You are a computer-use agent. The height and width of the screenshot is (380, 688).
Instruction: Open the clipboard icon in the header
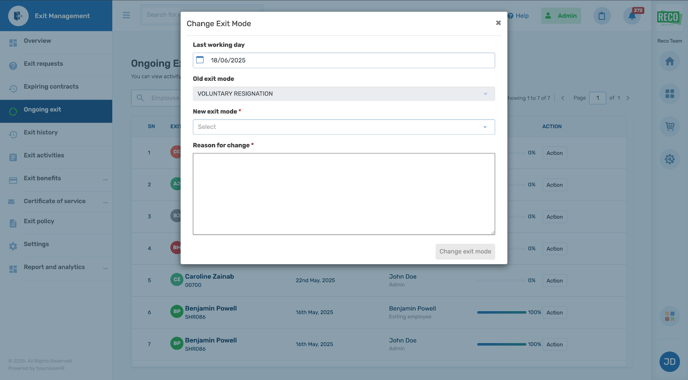point(602,16)
